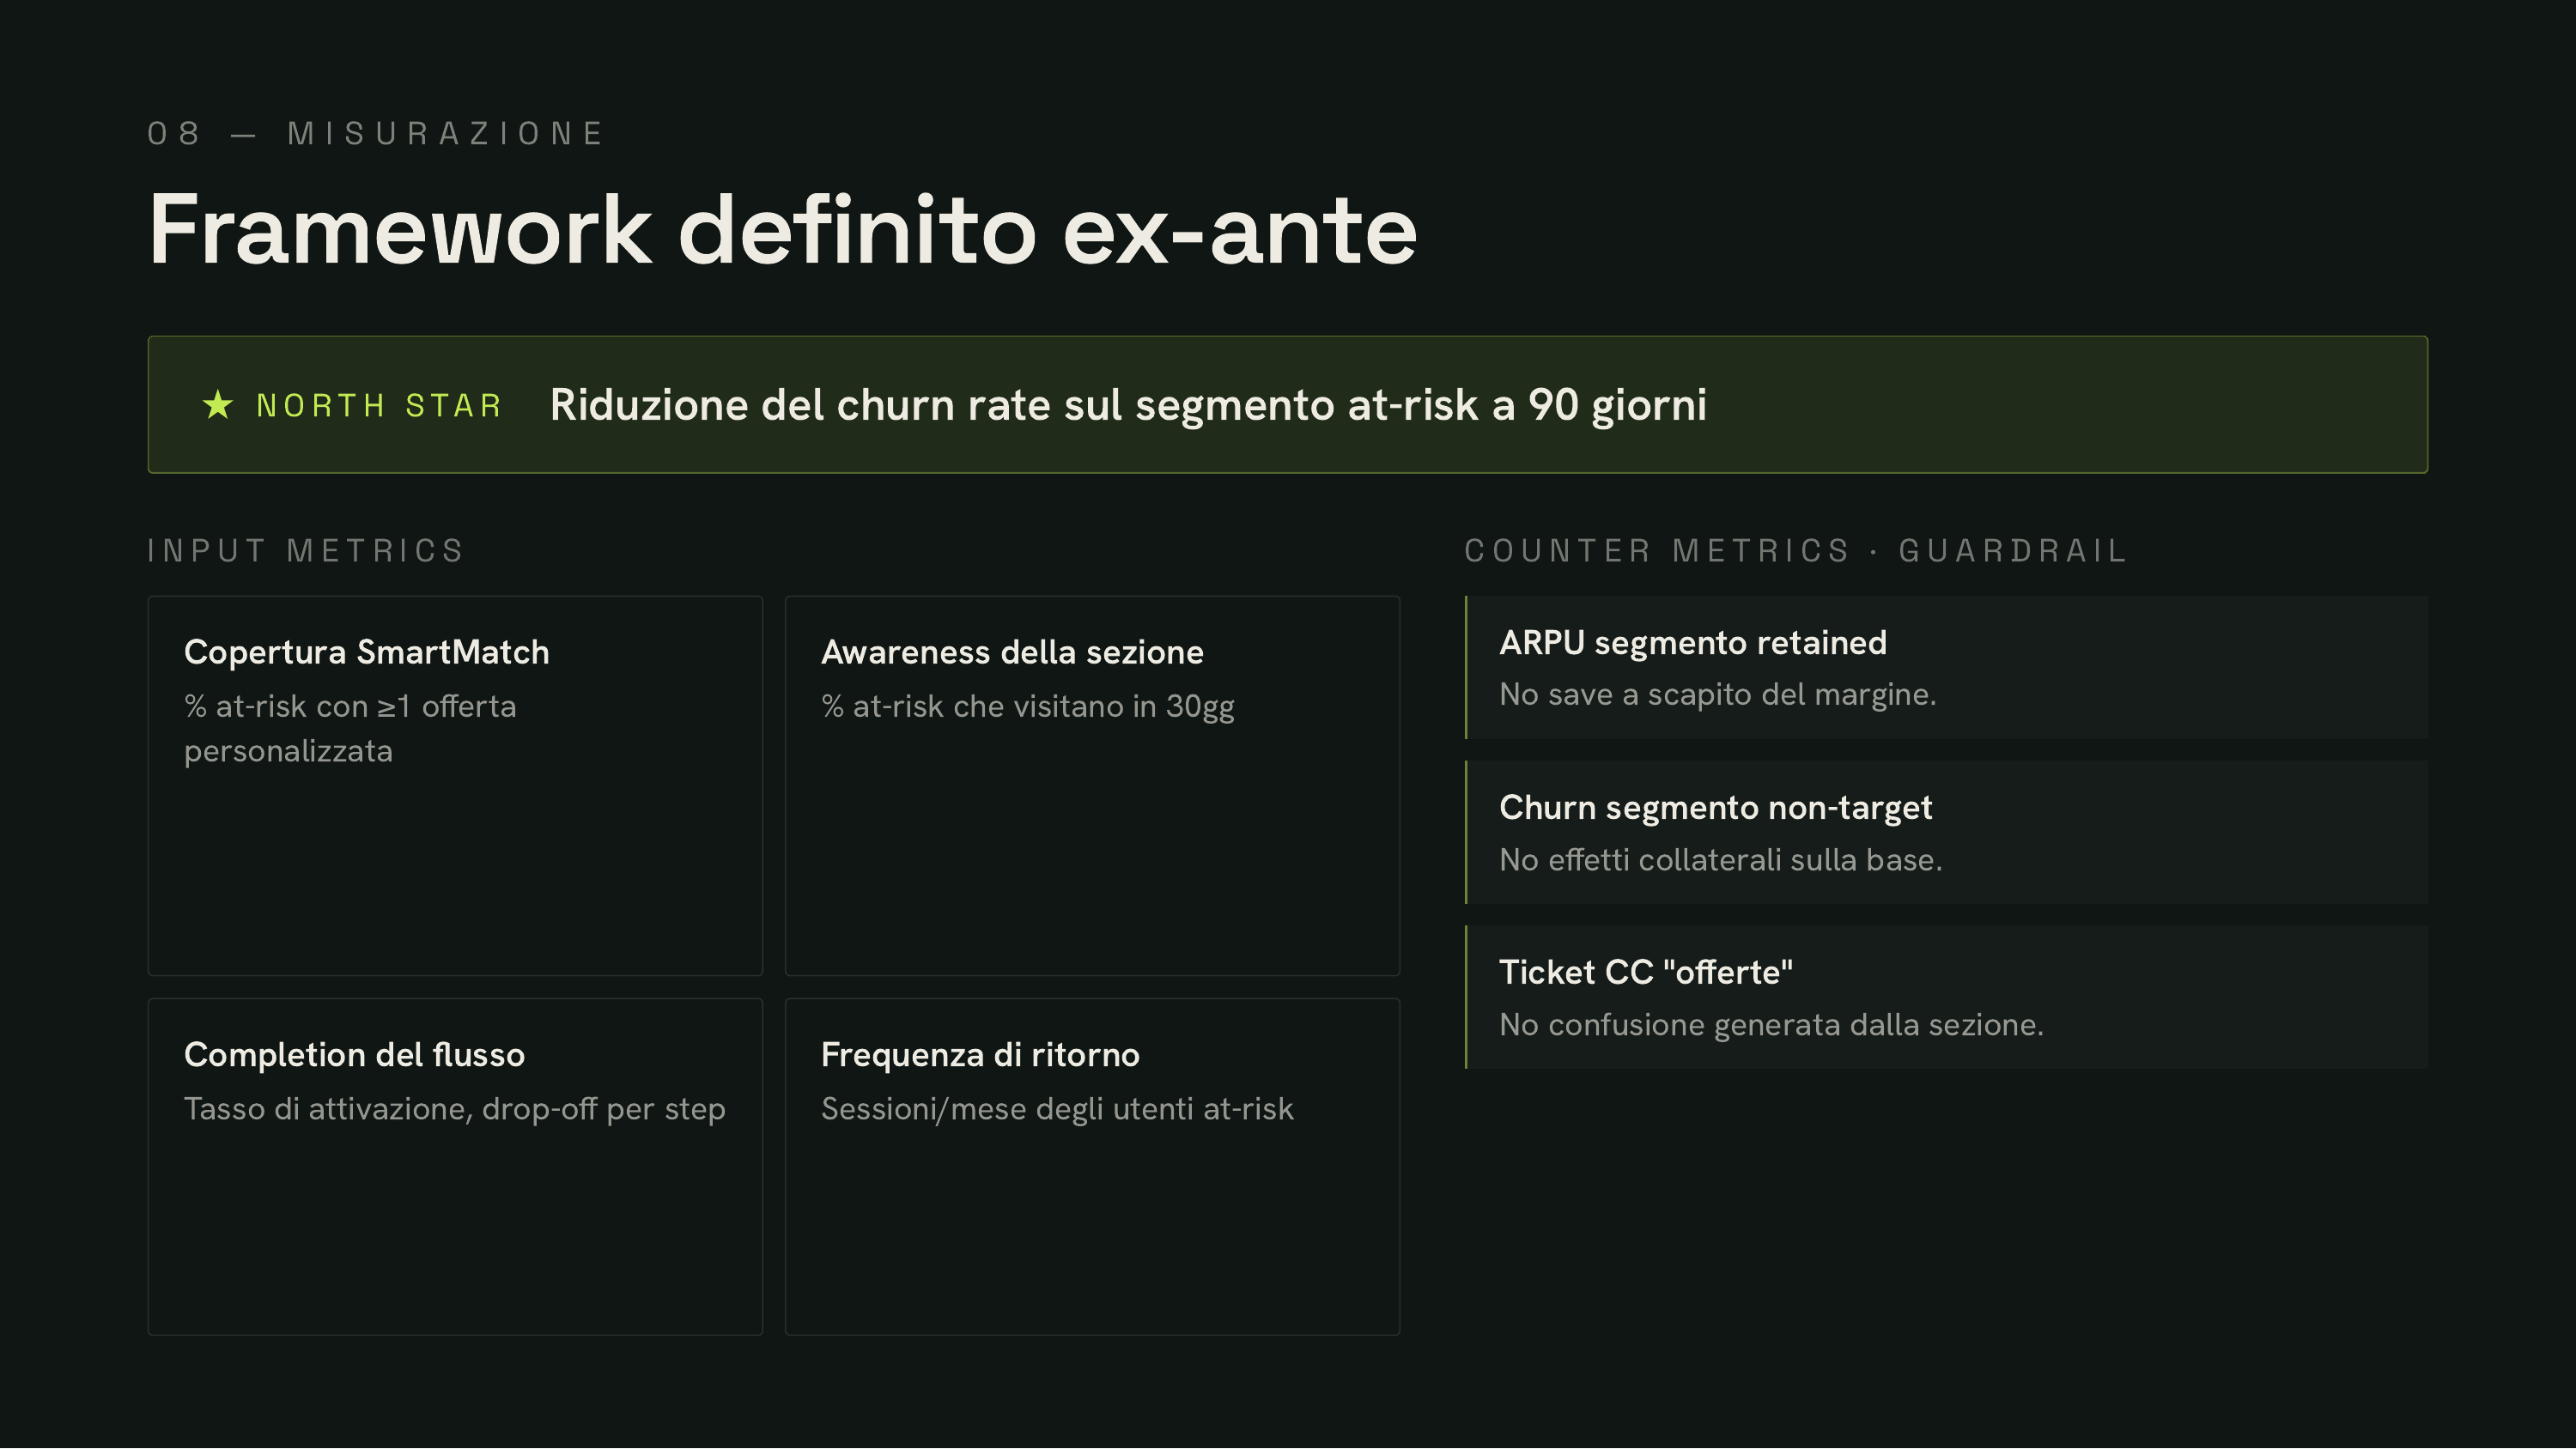
Task: Click the 'Ticket CC "offerte"' guardrail title
Action: tap(1646, 973)
